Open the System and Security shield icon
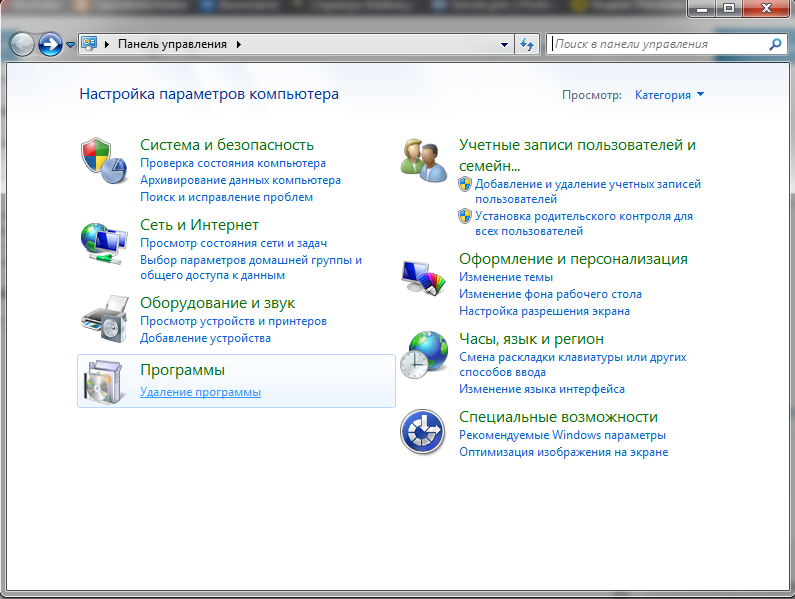 coord(104,160)
